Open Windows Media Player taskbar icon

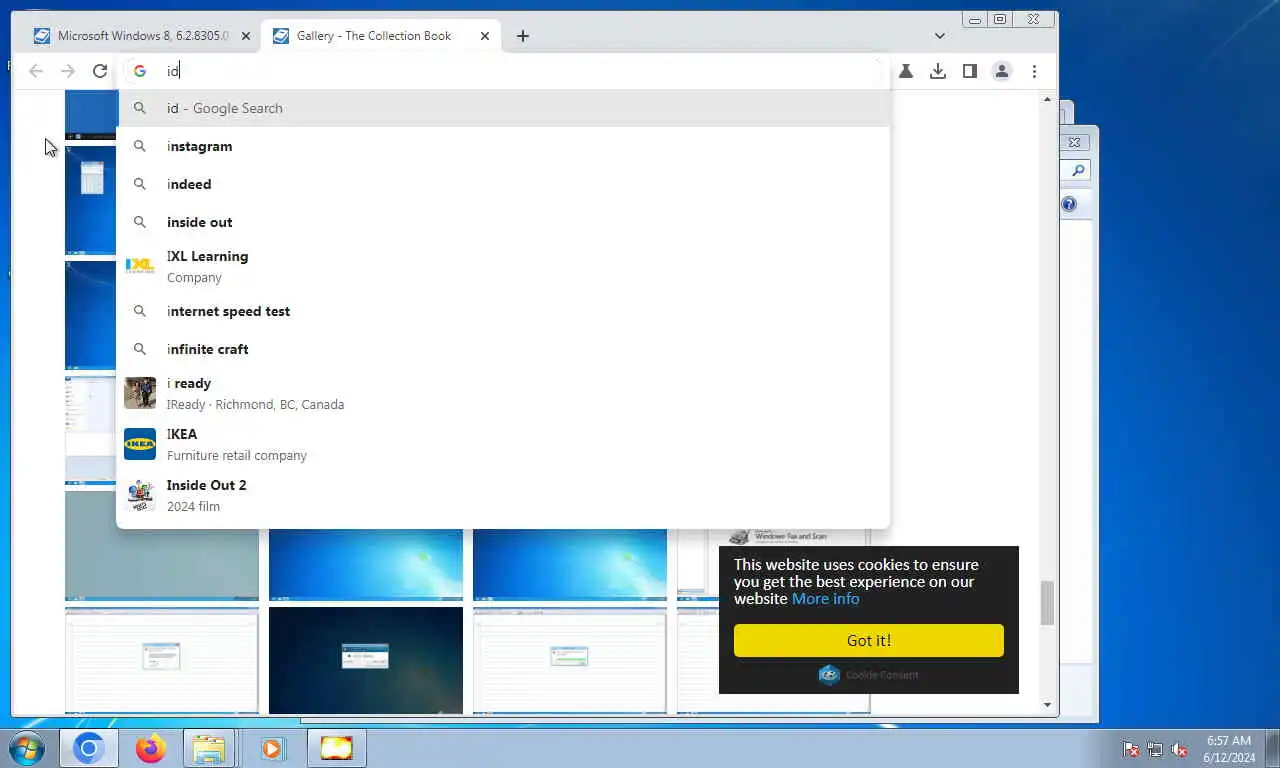(272, 748)
